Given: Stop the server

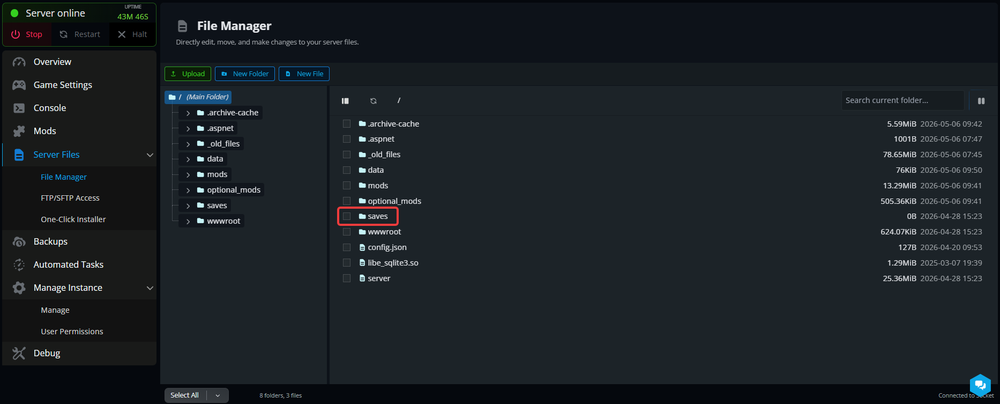Looking at the screenshot, I should coord(27,34).
